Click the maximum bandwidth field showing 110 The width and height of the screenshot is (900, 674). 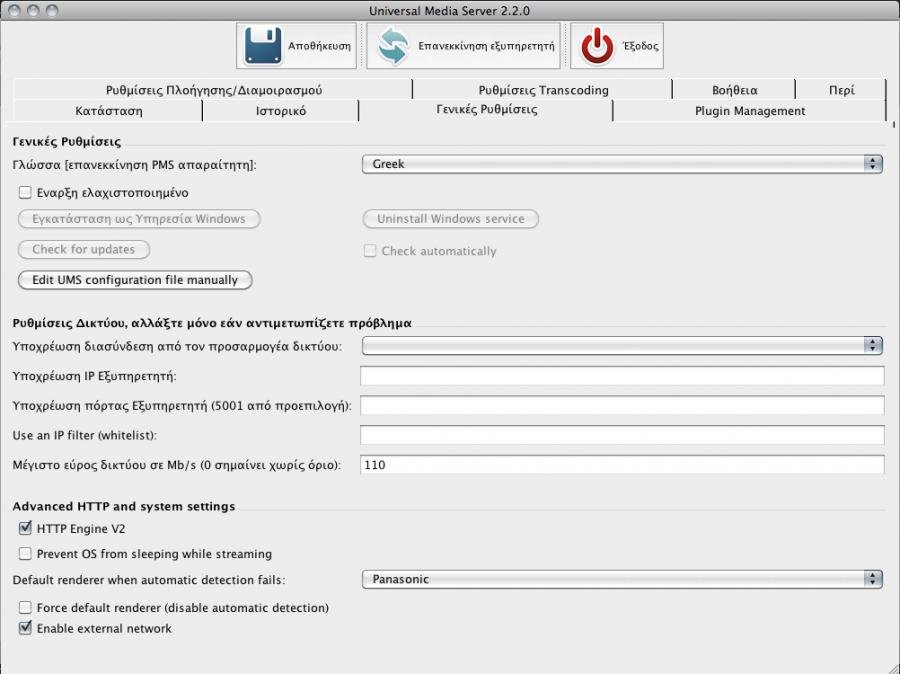[622, 465]
